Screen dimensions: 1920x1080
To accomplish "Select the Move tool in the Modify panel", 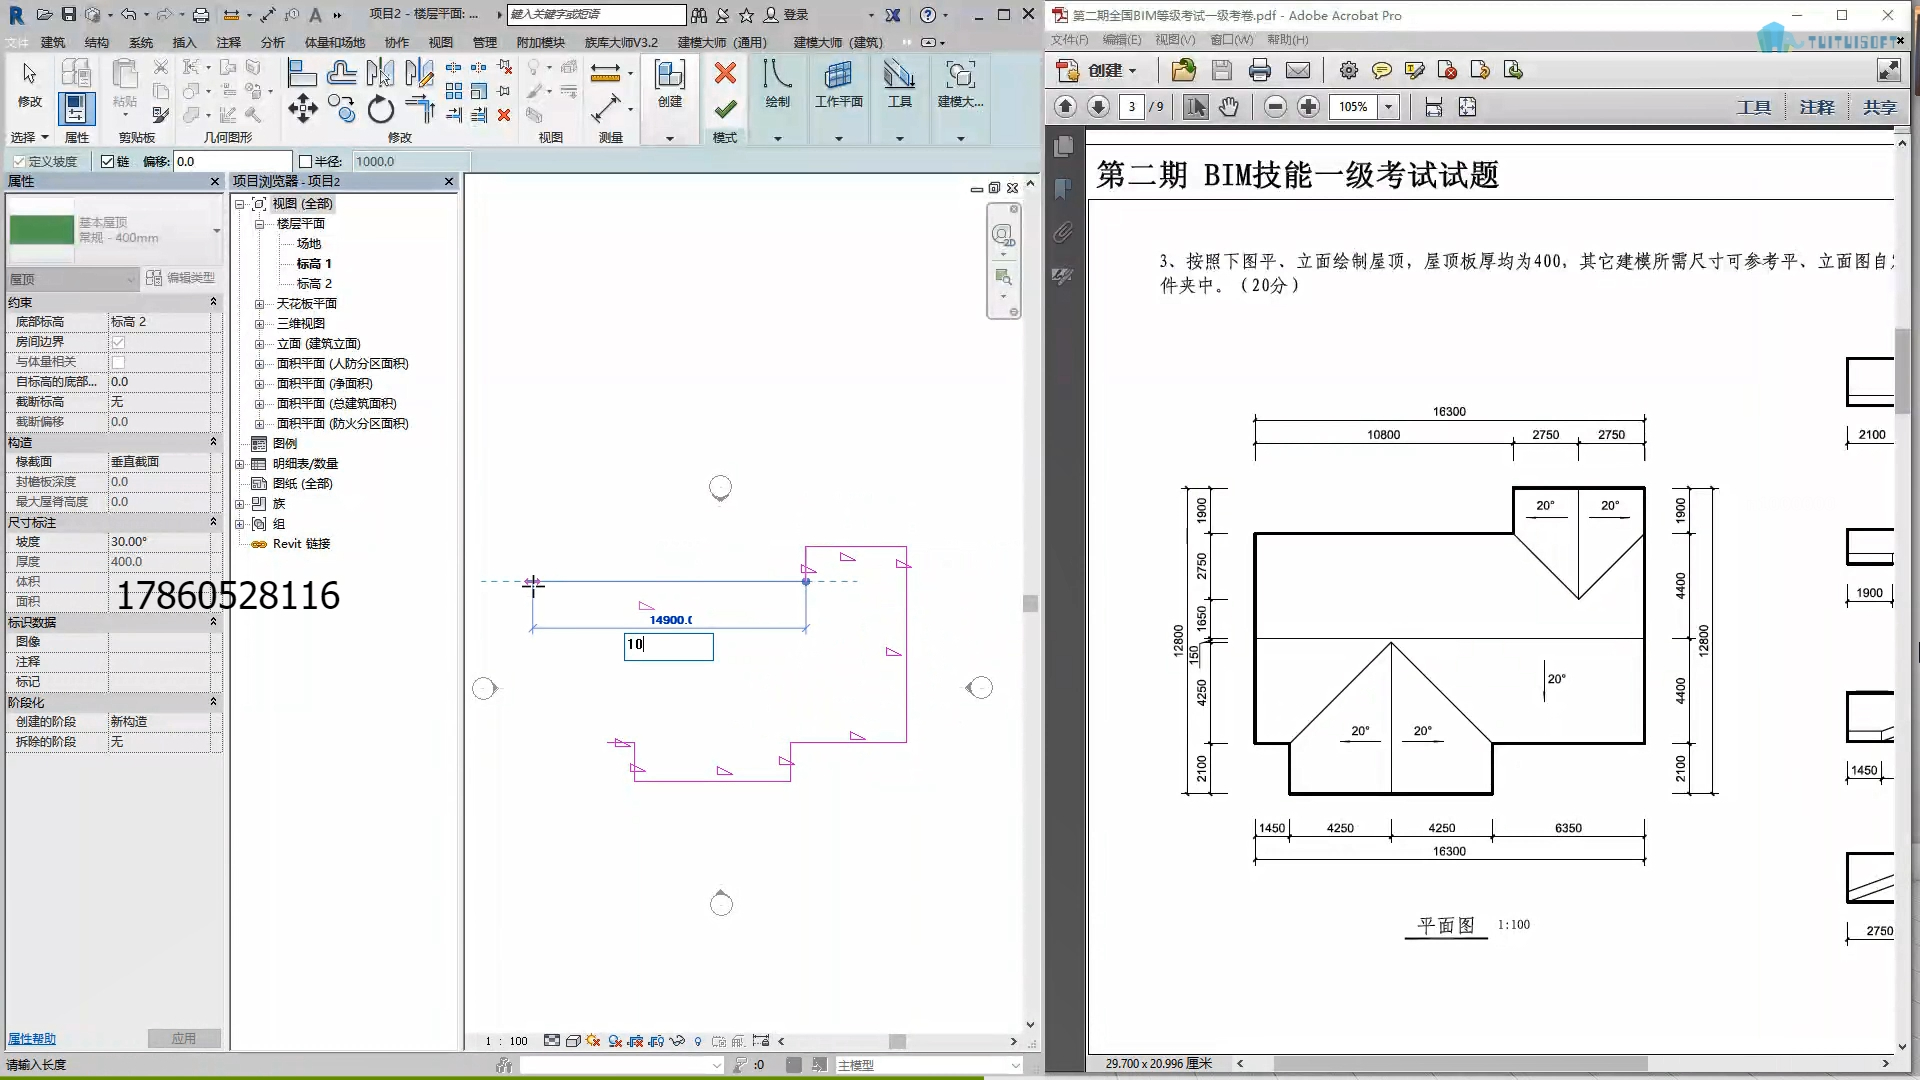I will pyautogui.click(x=303, y=110).
